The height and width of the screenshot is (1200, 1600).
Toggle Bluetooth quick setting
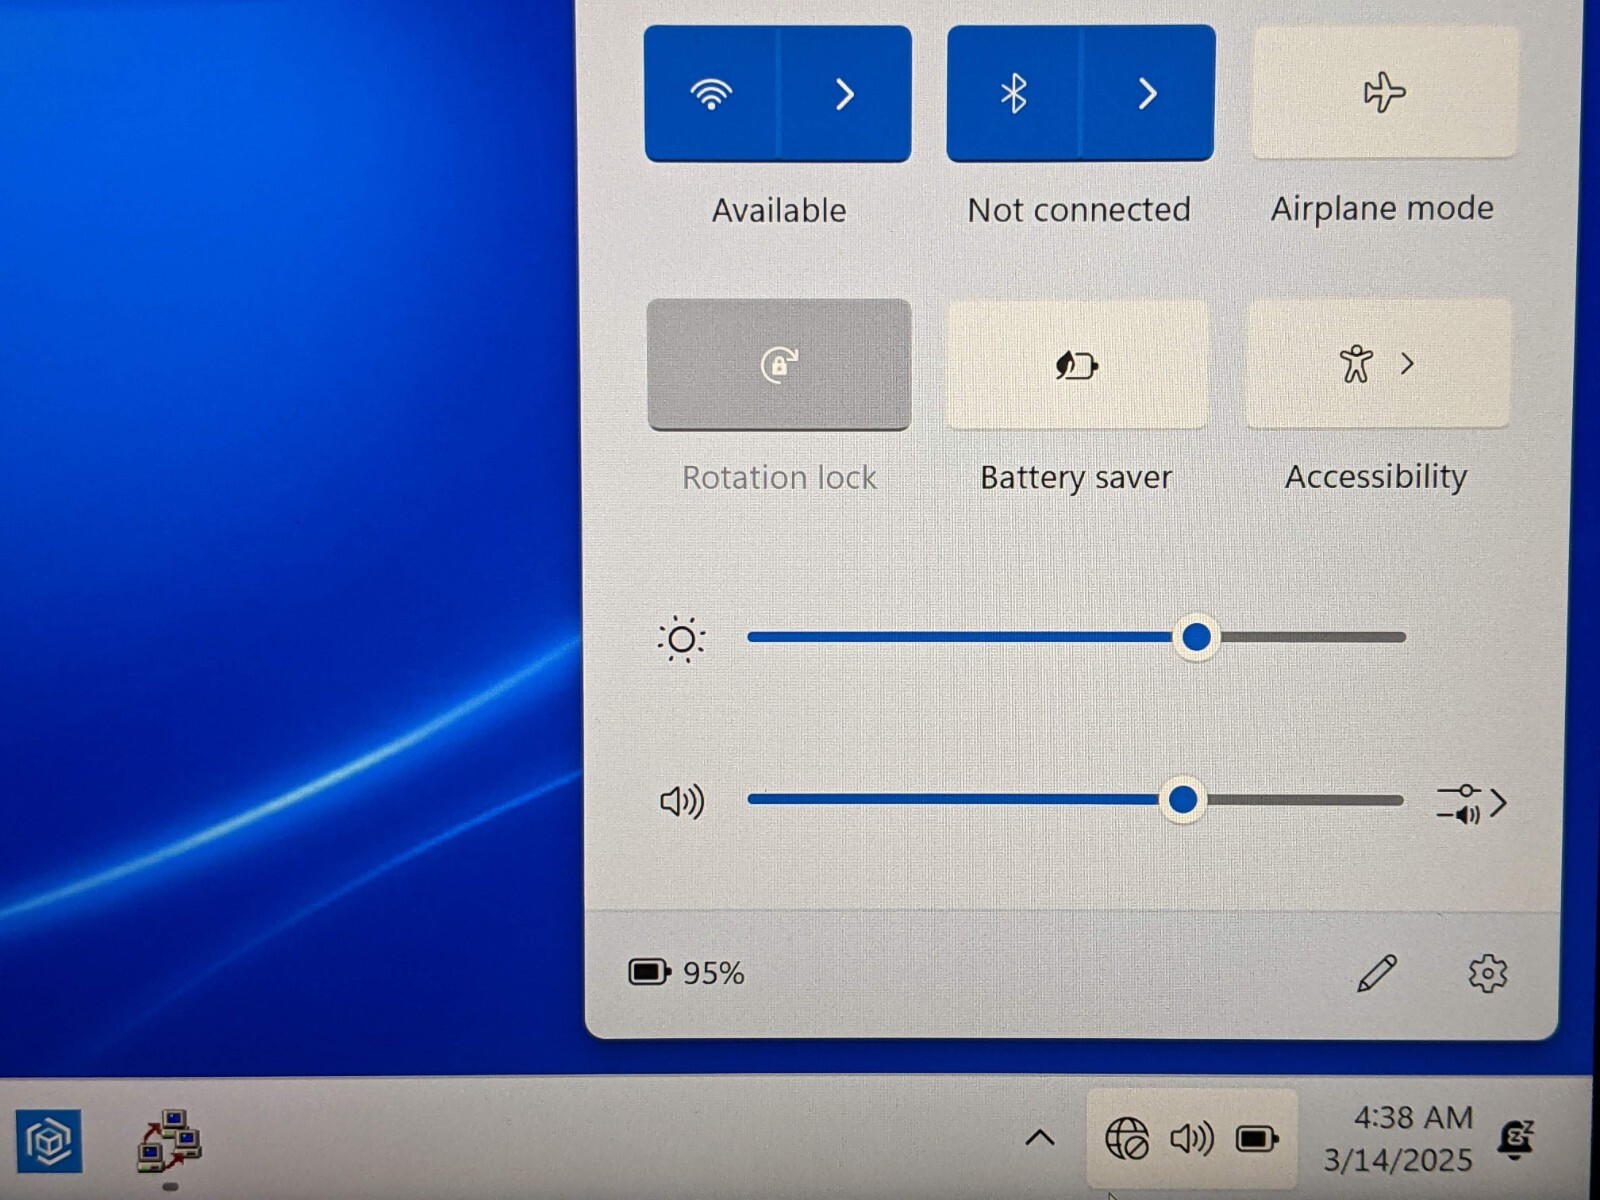(x=1013, y=94)
